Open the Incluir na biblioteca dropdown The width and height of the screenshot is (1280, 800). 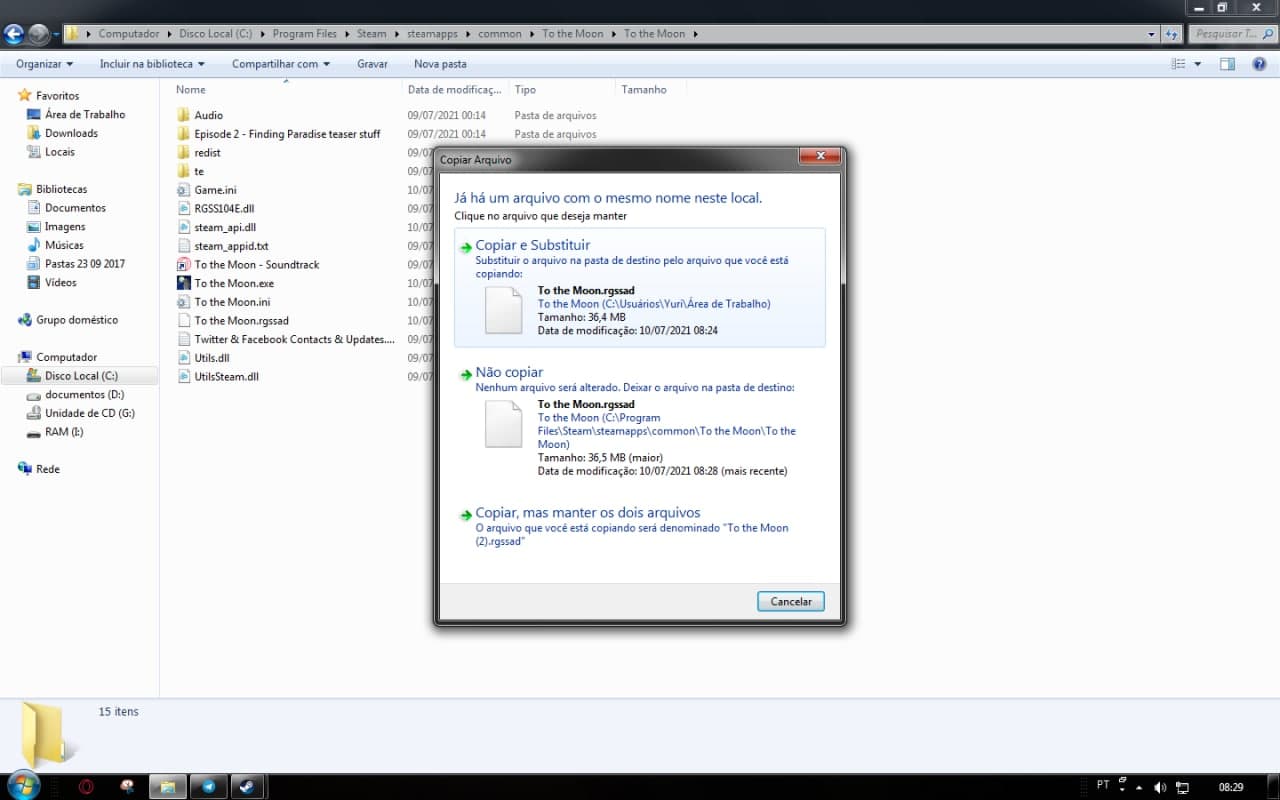152,64
